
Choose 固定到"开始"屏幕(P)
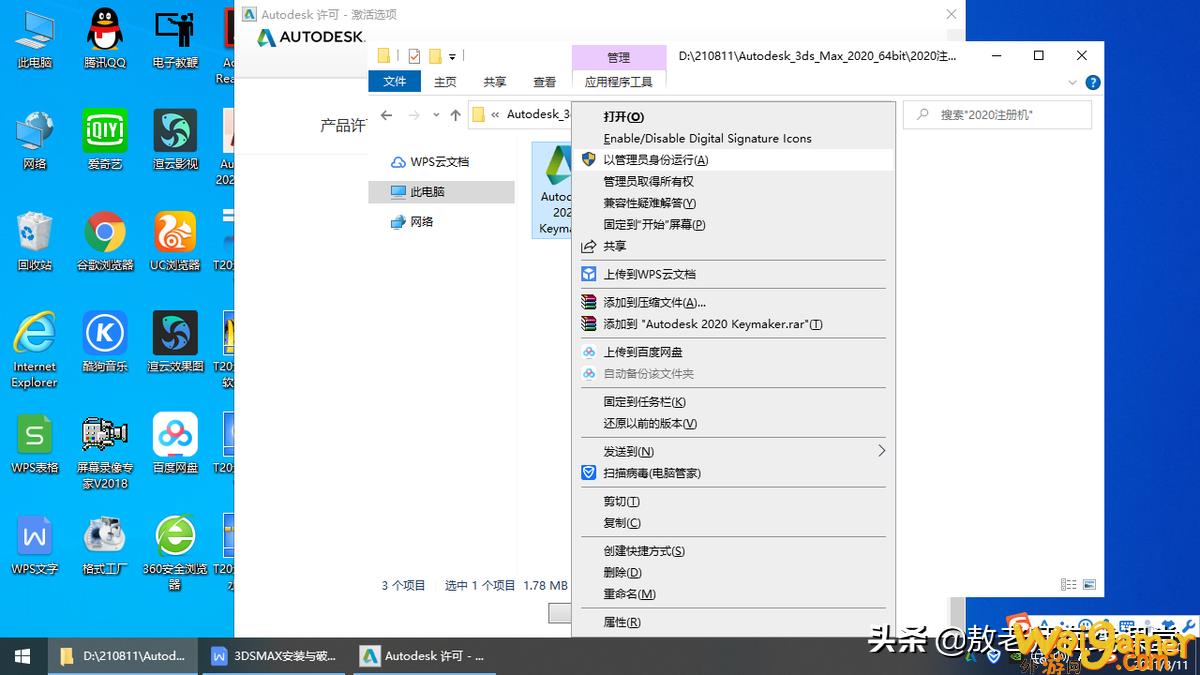(733, 225)
